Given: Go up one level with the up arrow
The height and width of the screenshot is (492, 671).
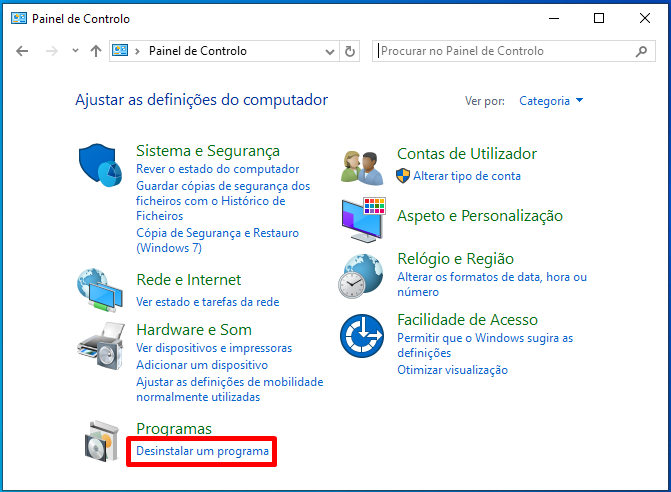Looking at the screenshot, I should [x=96, y=51].
